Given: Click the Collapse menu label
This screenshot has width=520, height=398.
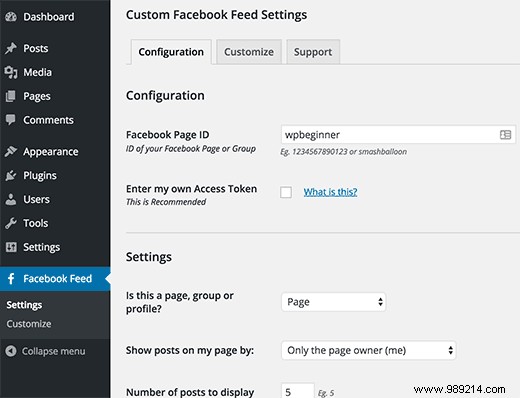Looking at the screenshot, I should coord(54,351).
